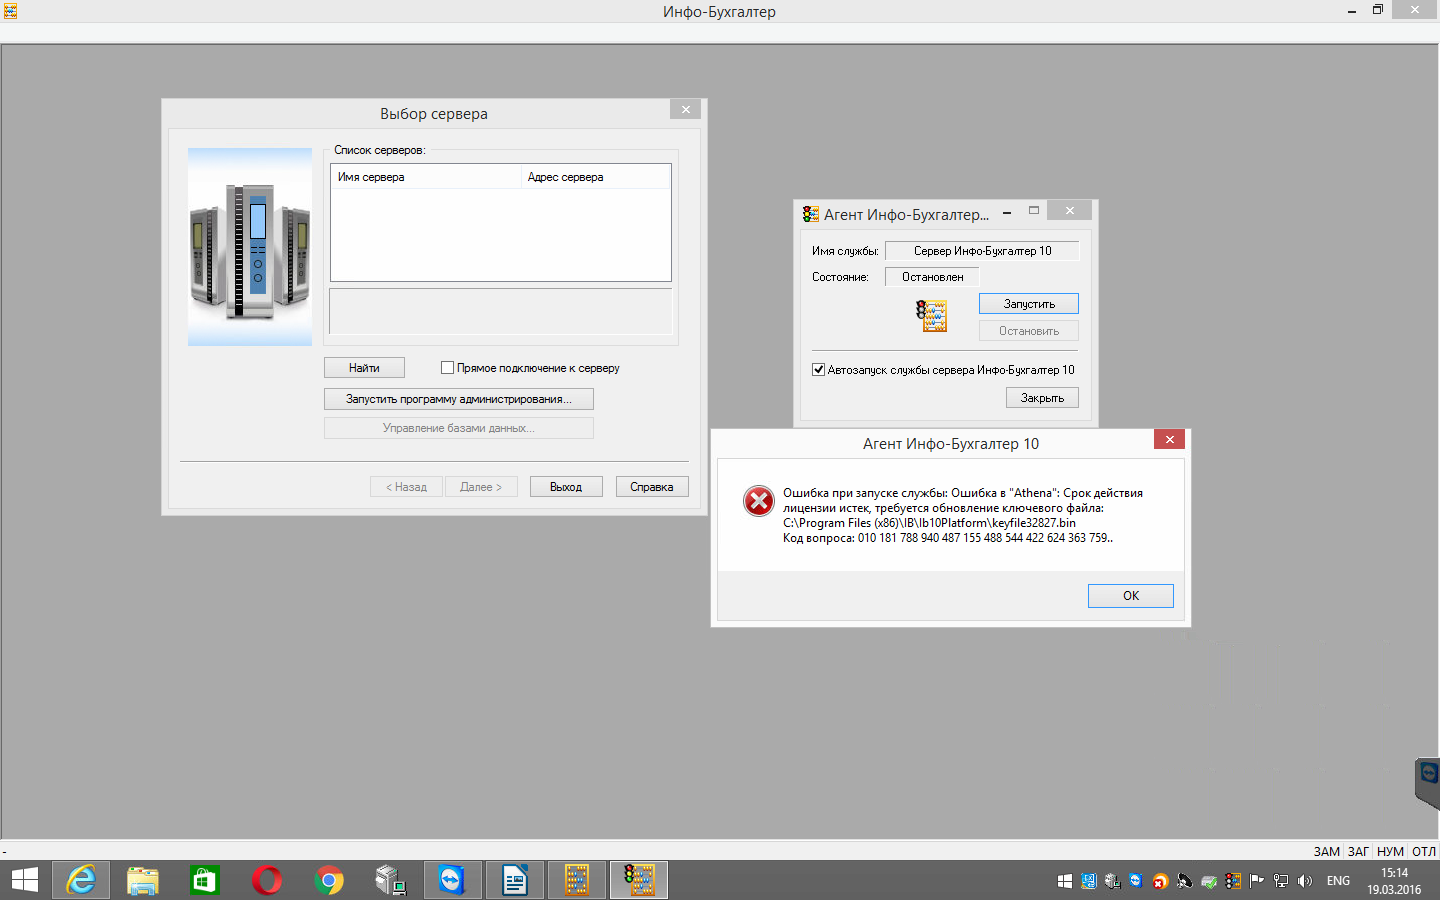Launch Opera browser from the taskbar

pyautogui.click(x=267, y=880)
